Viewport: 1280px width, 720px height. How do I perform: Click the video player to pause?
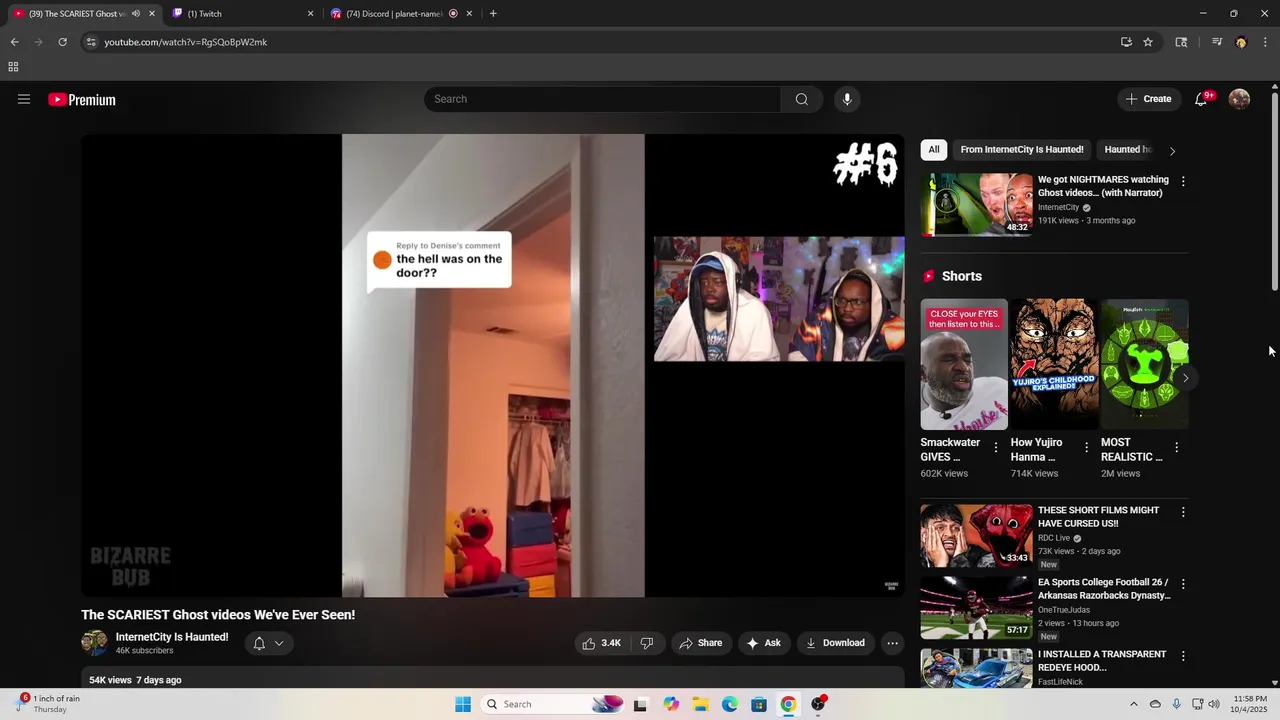click(x=493, y=365)
